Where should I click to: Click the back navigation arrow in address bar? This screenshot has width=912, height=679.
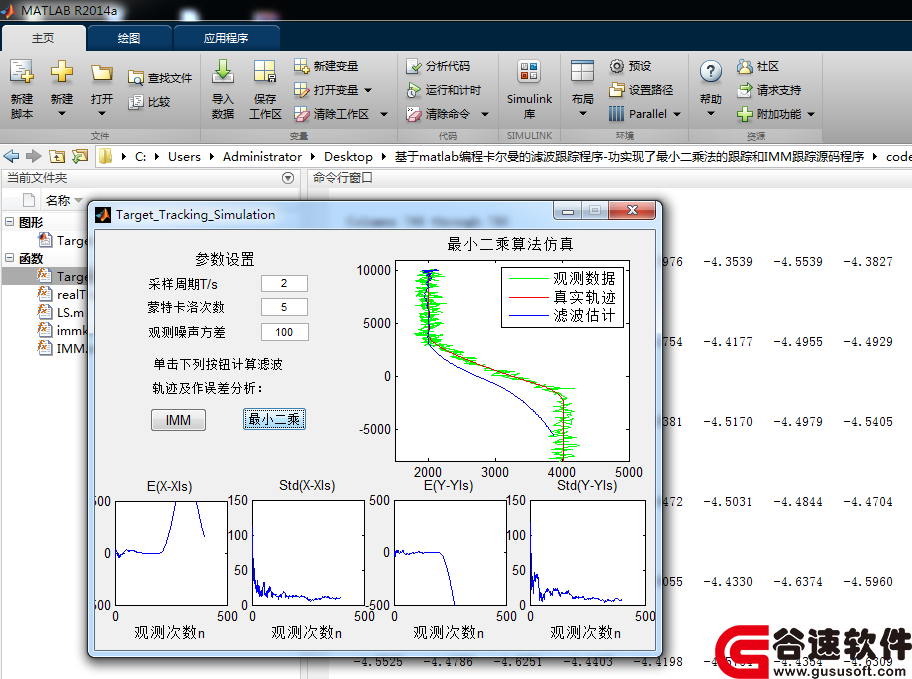(x=11, y=156)
